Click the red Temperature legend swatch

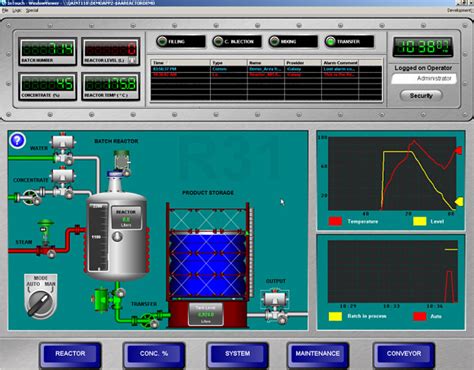click(x=335, y=221)
